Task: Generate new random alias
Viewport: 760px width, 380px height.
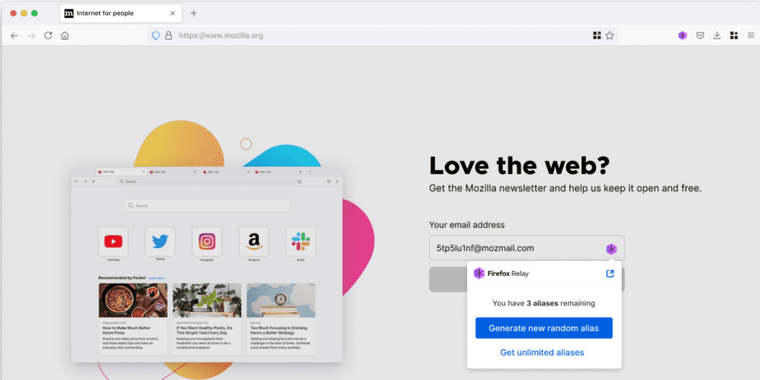Action: (x=544, y=328)
